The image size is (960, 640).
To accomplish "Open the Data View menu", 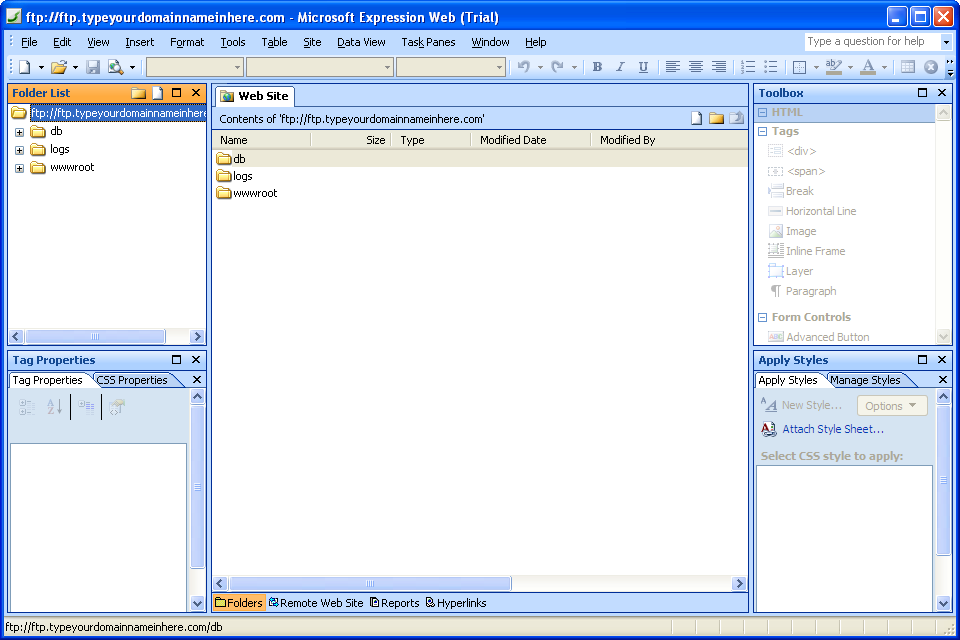I will coord(361,42).
